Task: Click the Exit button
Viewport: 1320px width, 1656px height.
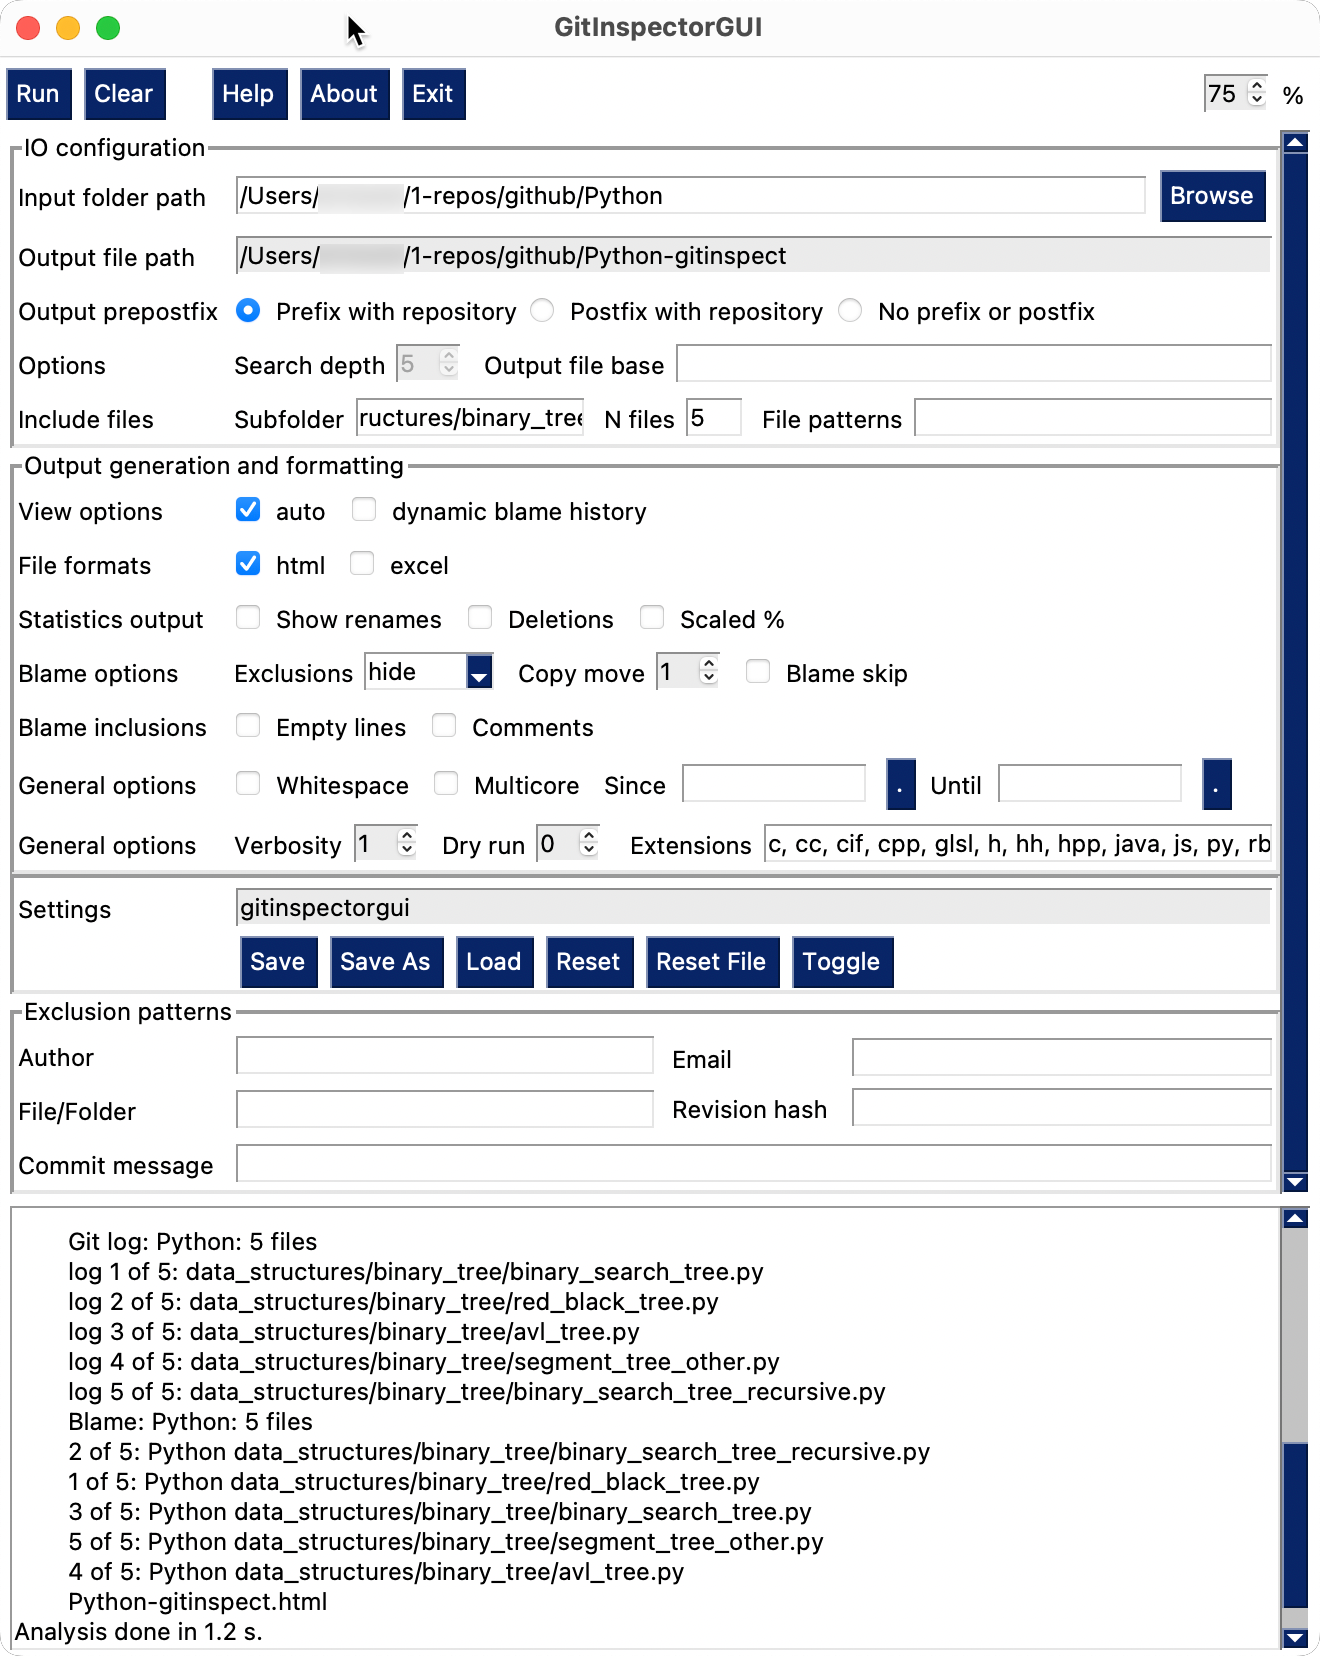Action: pyautogui.click(x=433, y=94)
